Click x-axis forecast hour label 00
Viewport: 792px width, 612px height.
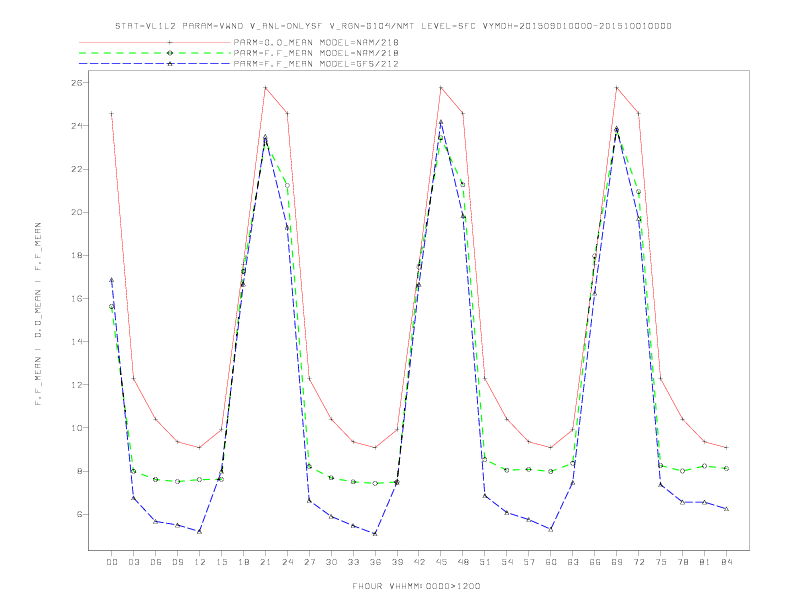(112, 562)
